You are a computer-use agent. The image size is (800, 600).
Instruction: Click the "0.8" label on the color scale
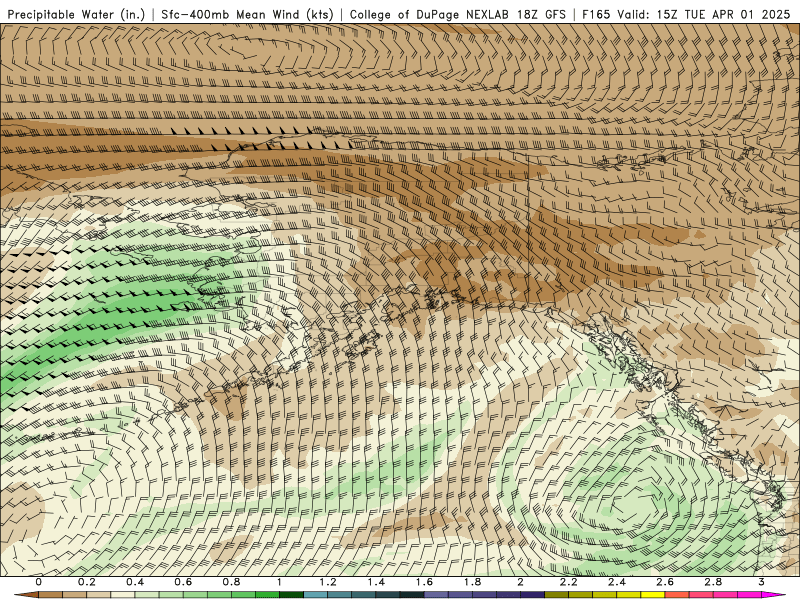click(x=231, y=582)
